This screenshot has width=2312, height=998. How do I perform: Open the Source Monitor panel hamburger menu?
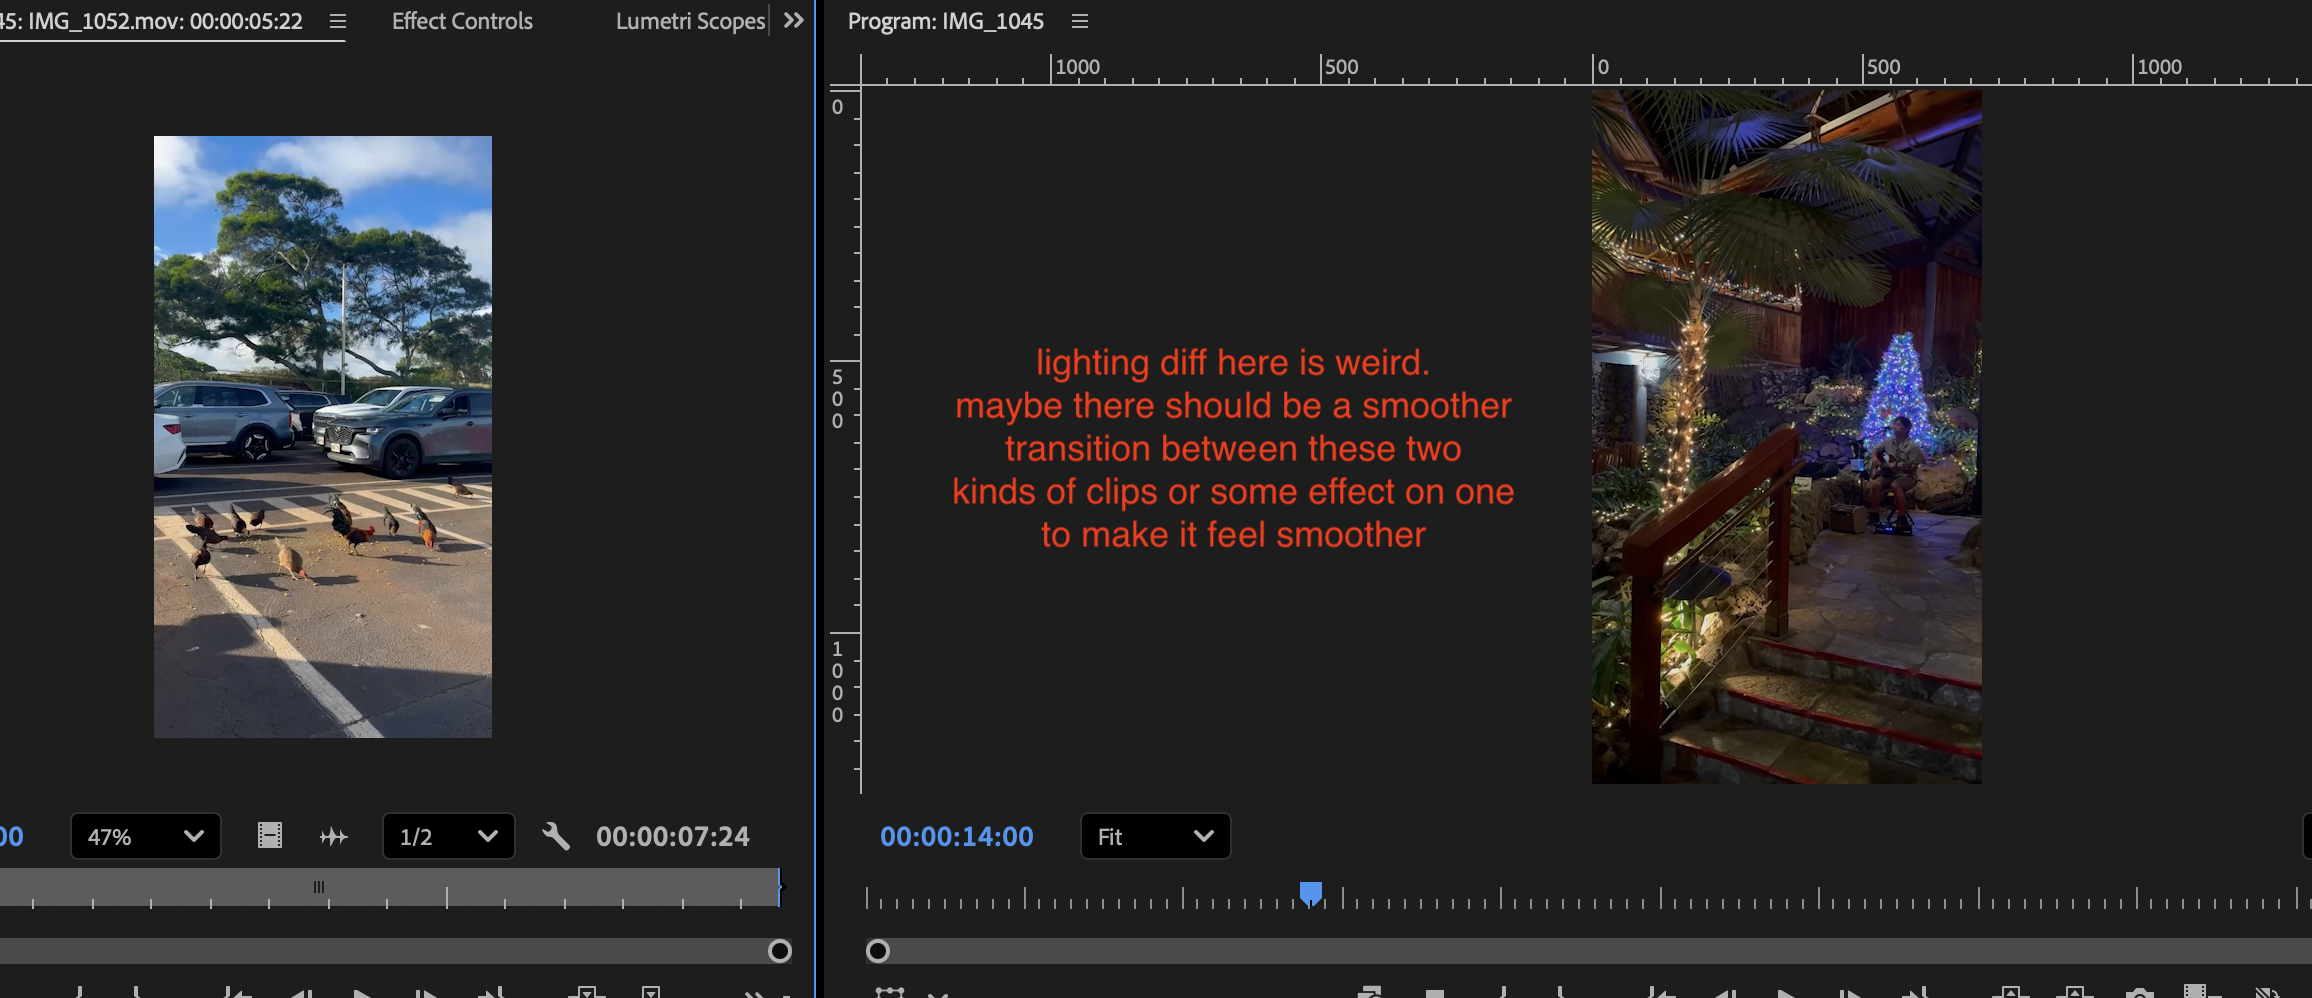tap(337, 20)
